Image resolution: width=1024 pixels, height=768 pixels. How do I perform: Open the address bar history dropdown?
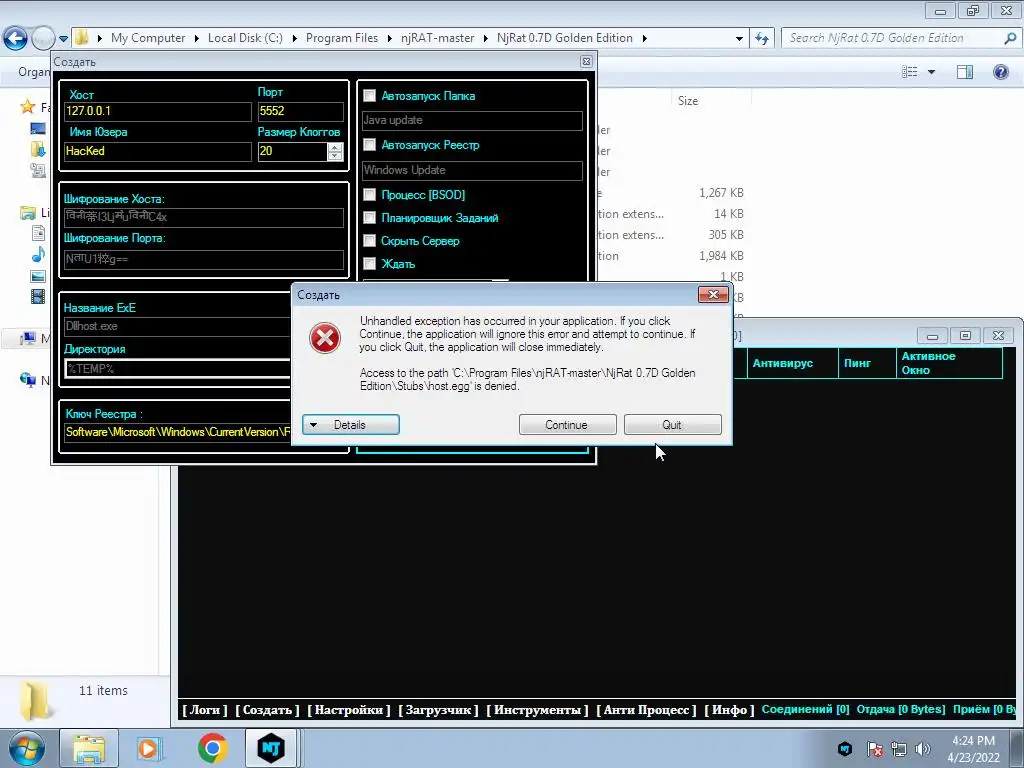tap(739, 39)
